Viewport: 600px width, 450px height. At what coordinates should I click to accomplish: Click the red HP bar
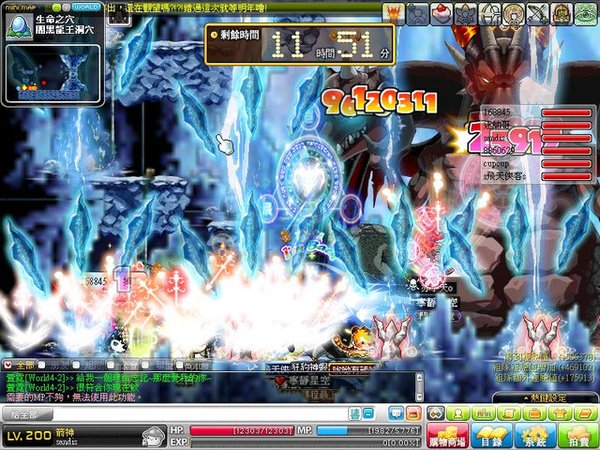point(242,431)
